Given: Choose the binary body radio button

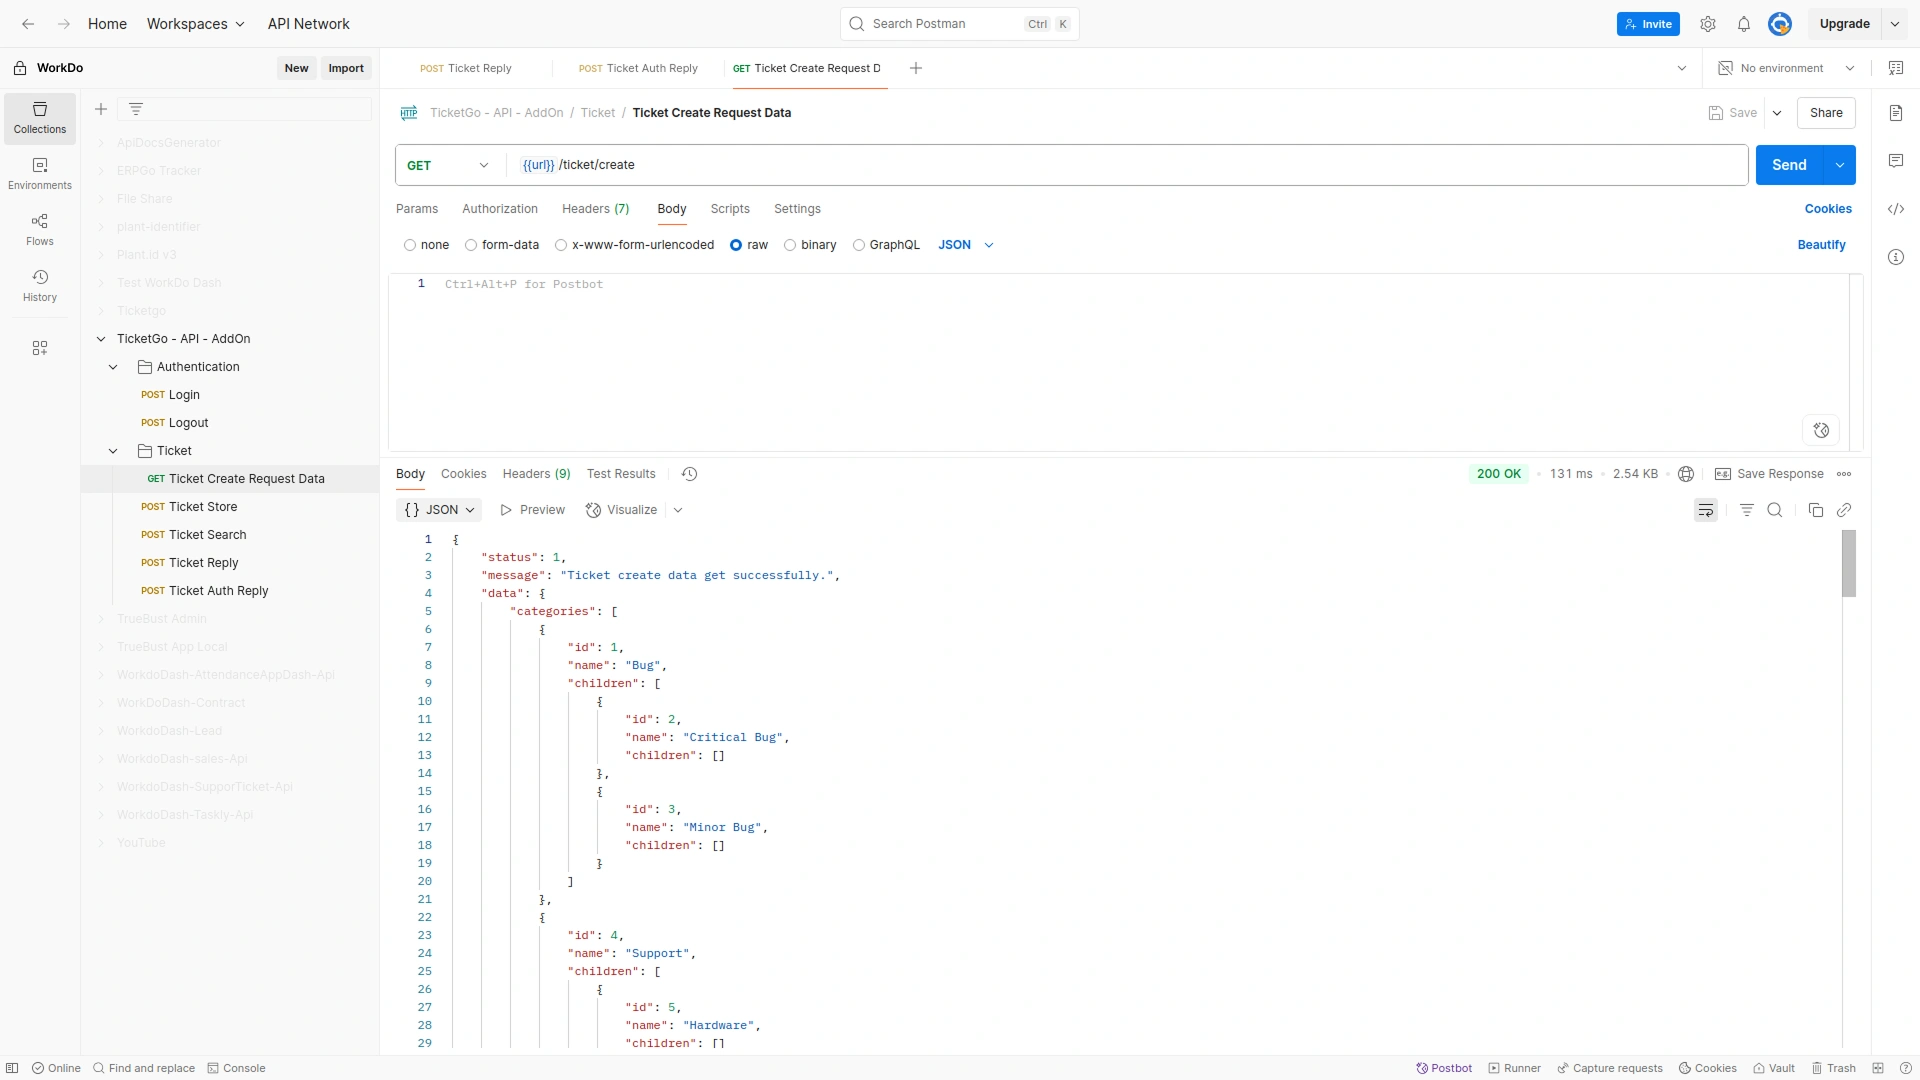Looking at the screenshot, I should pos(790,245).
